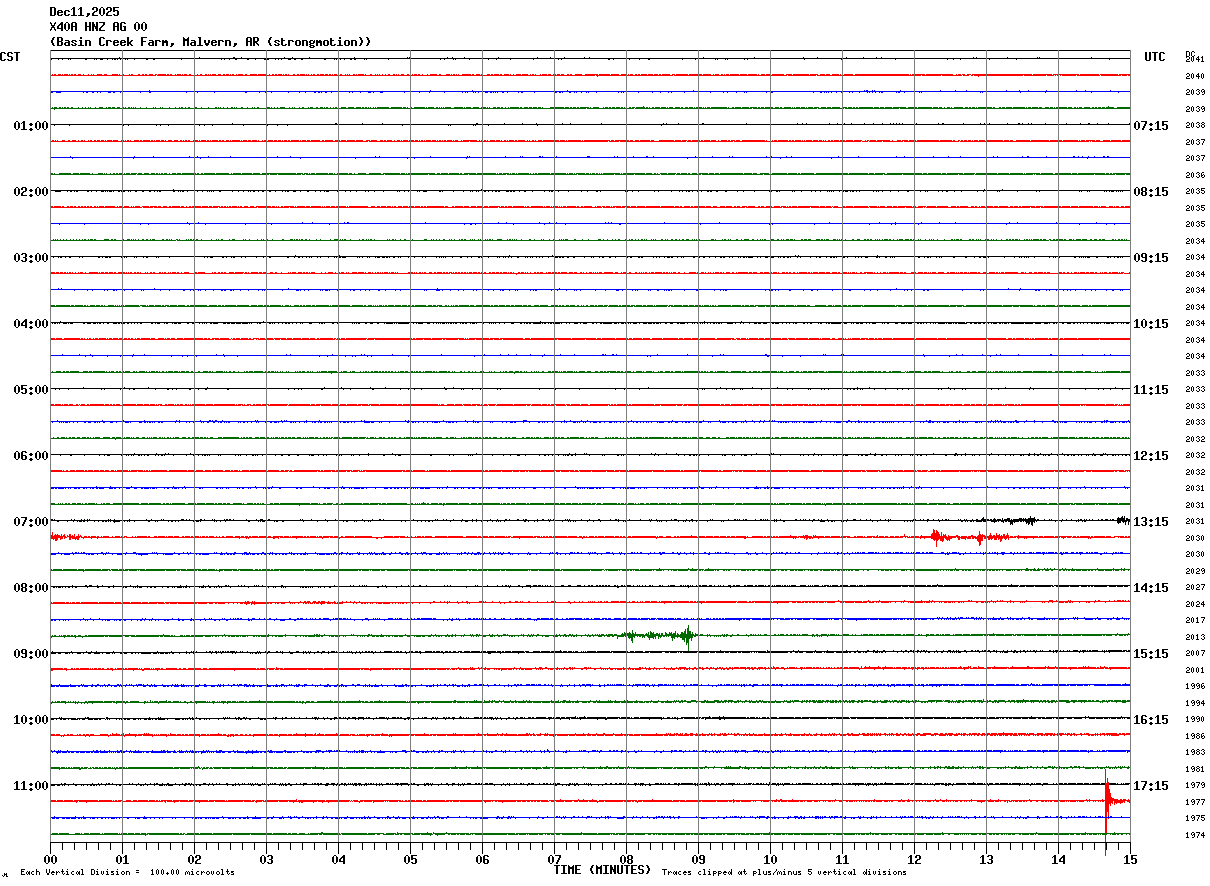Viewport: 1210px width, 886px height.
Task: Click the DC value 2017
Action: click(x=1194, y=621)
